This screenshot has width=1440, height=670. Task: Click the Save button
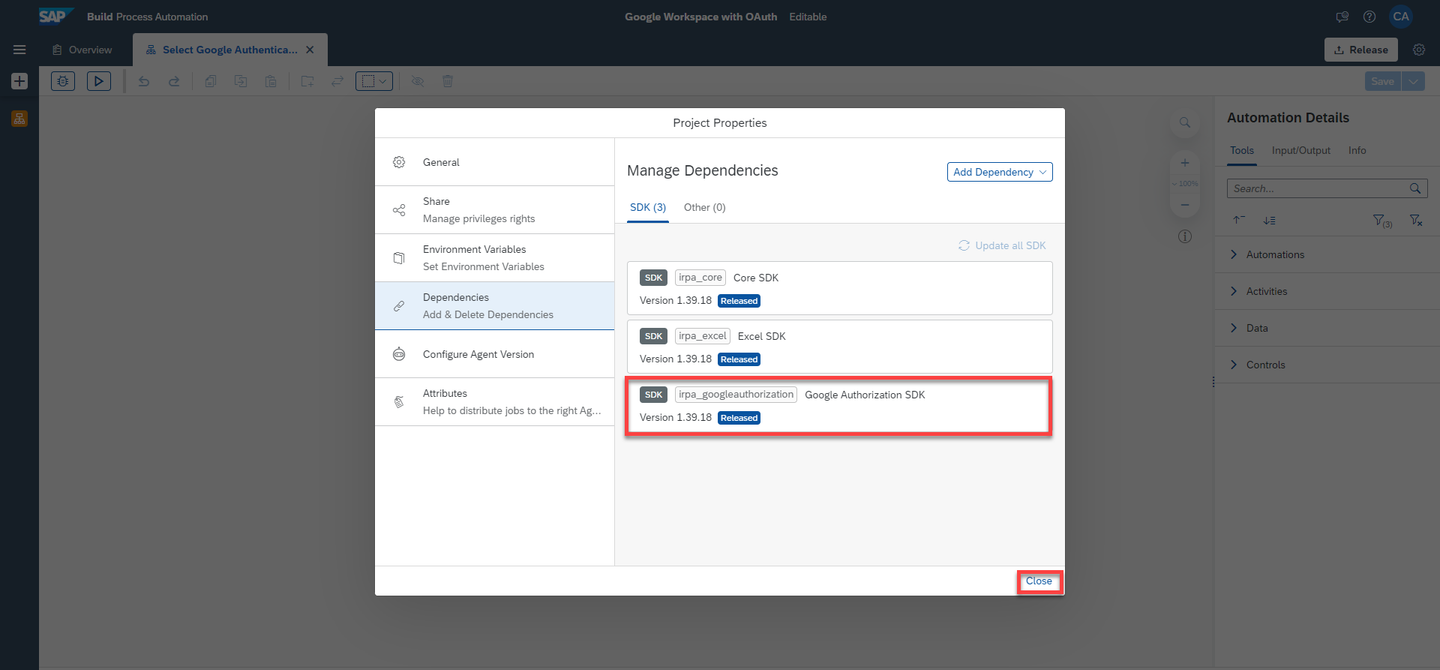click(x=1383, y=81)
